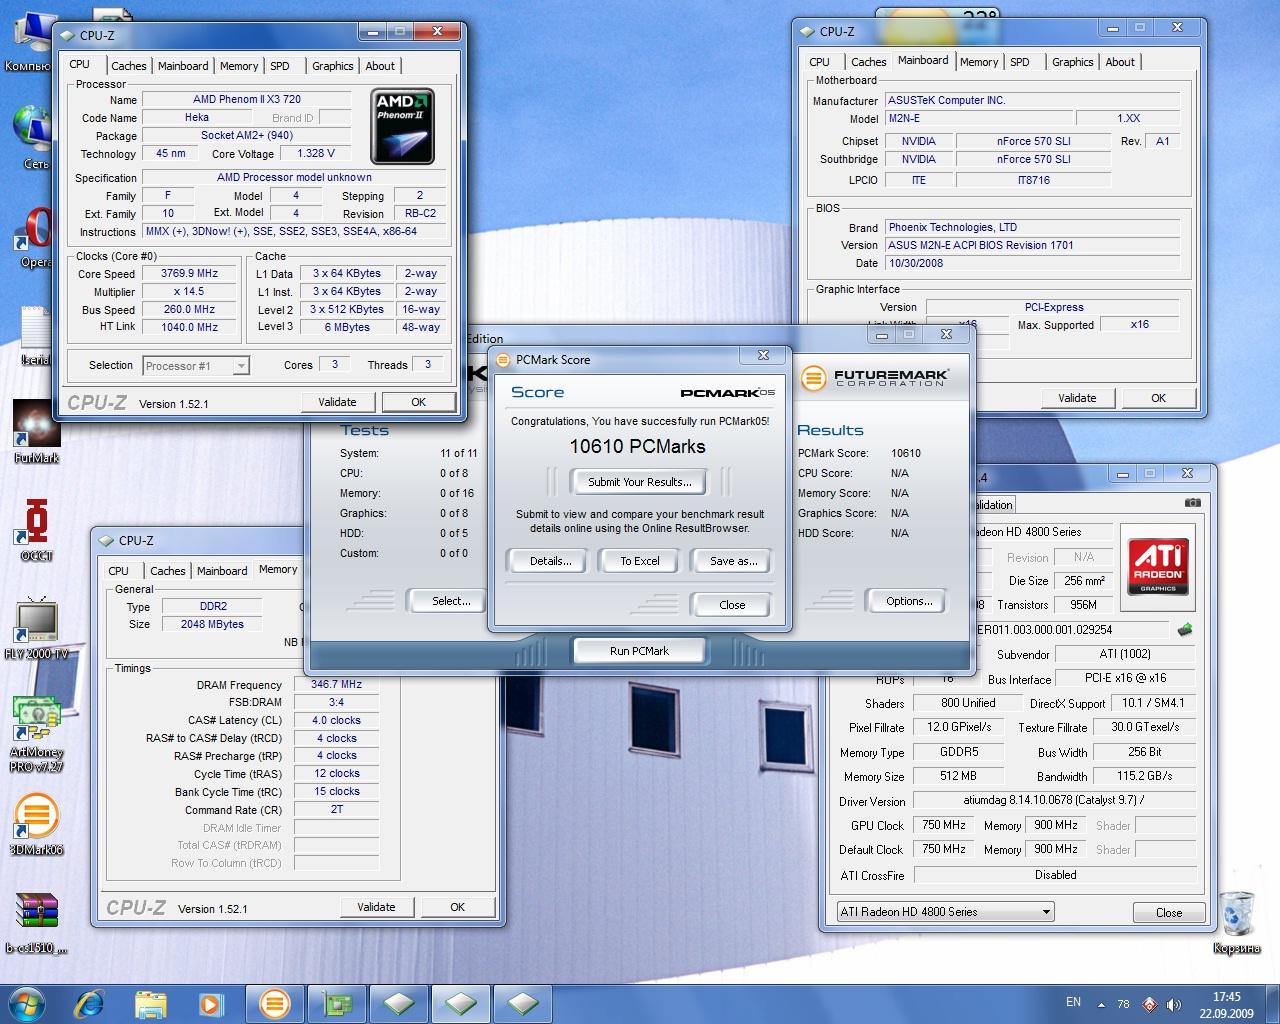Screen dimensions: 1280x1024
Task: Switch to PCMark orange taskbar button
Action: [x=274, y=1003]
